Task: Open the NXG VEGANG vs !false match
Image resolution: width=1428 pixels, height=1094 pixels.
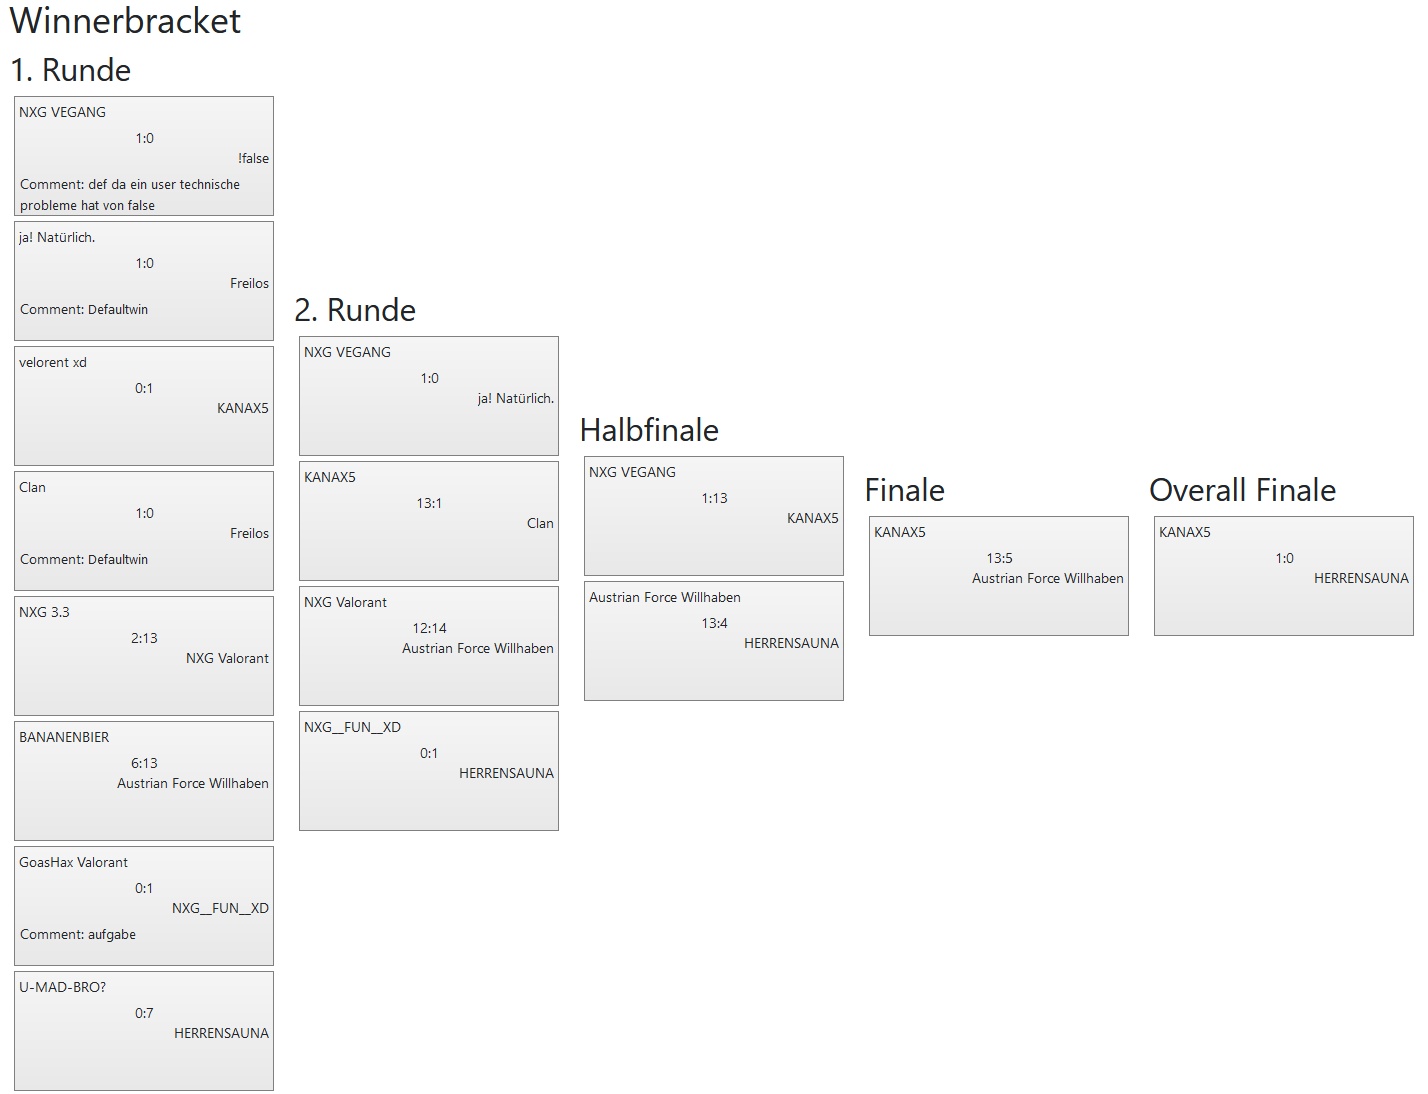Action: (143, 156)
